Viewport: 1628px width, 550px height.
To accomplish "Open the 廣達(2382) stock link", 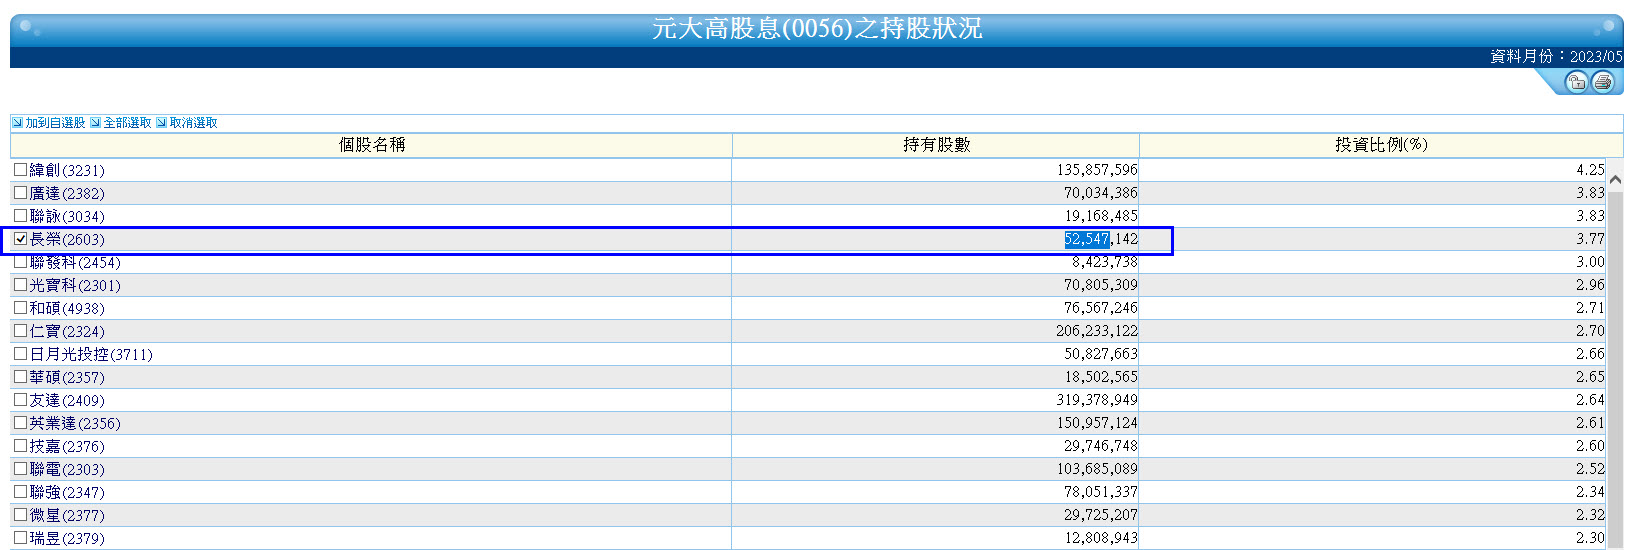I will 67,194.
